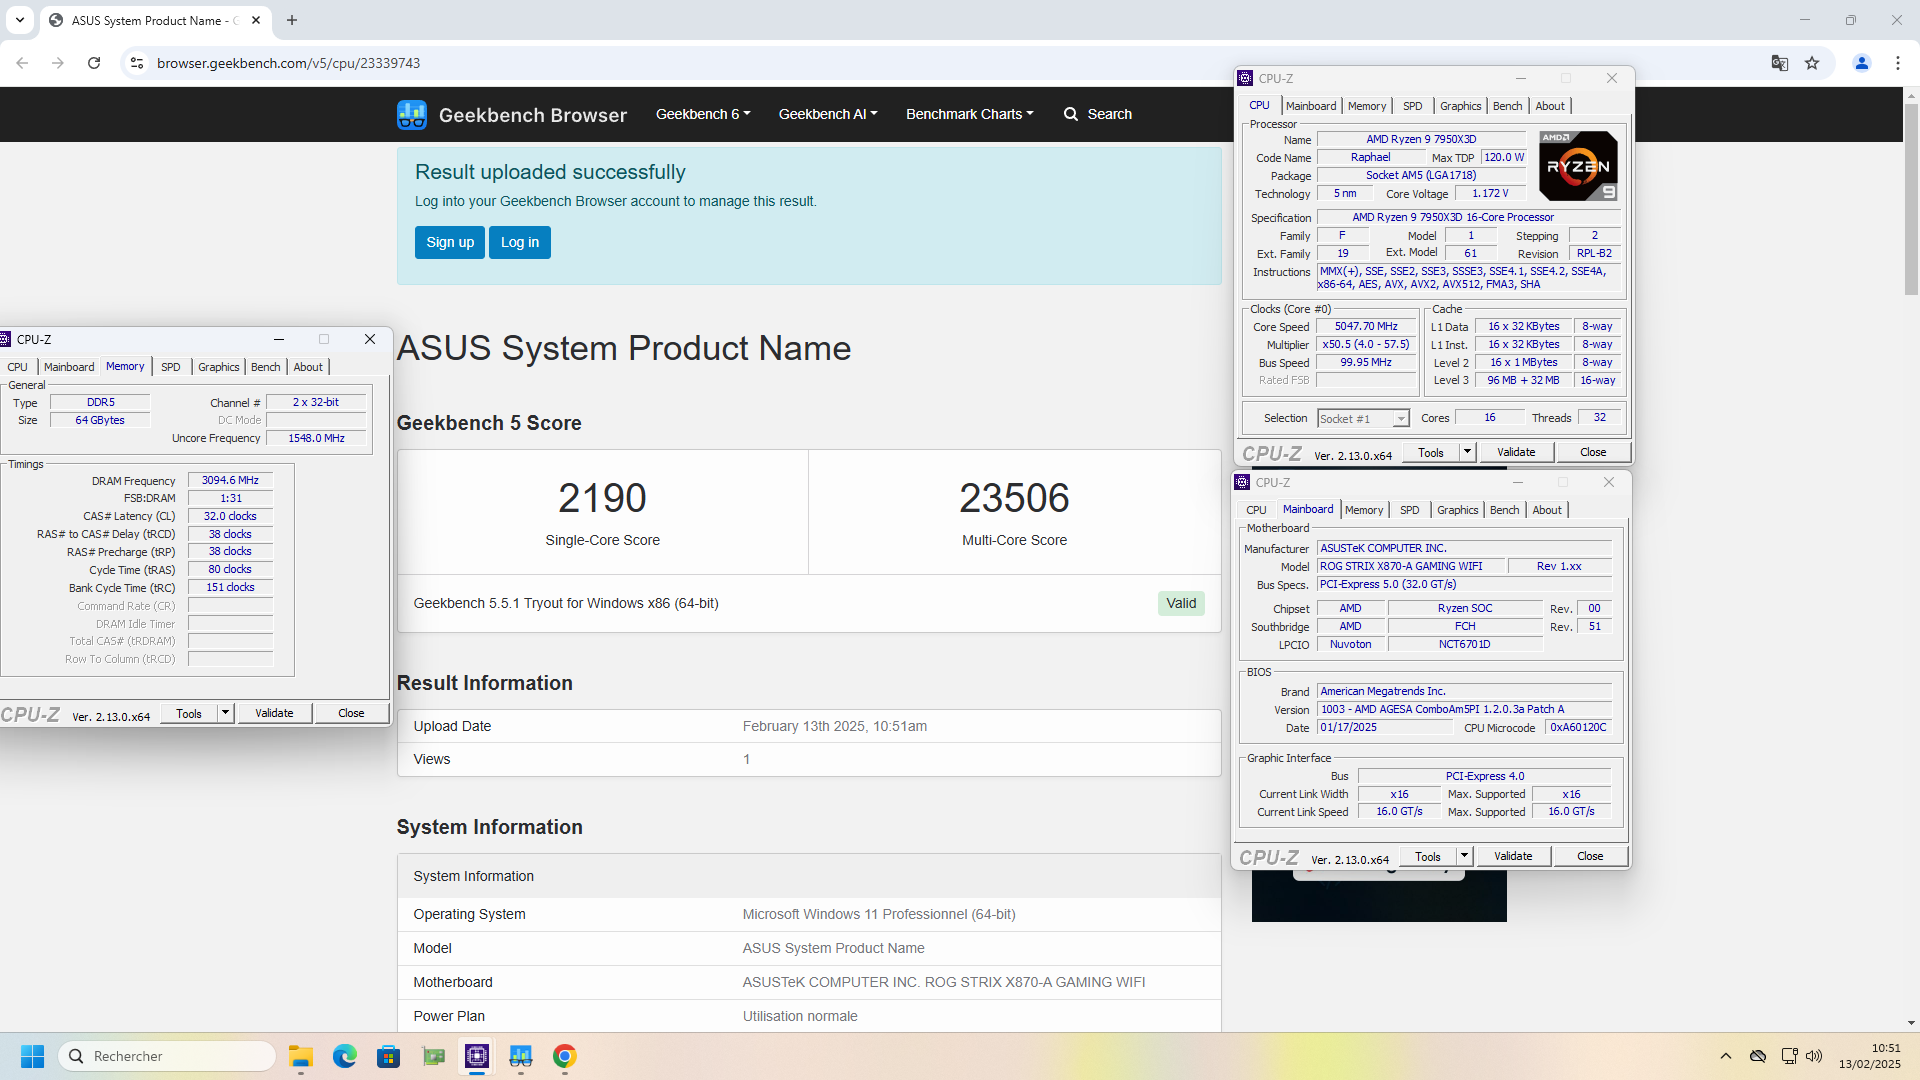
Task: Launch Microsoft Edge from taskbar
Action: (345, 1056)
